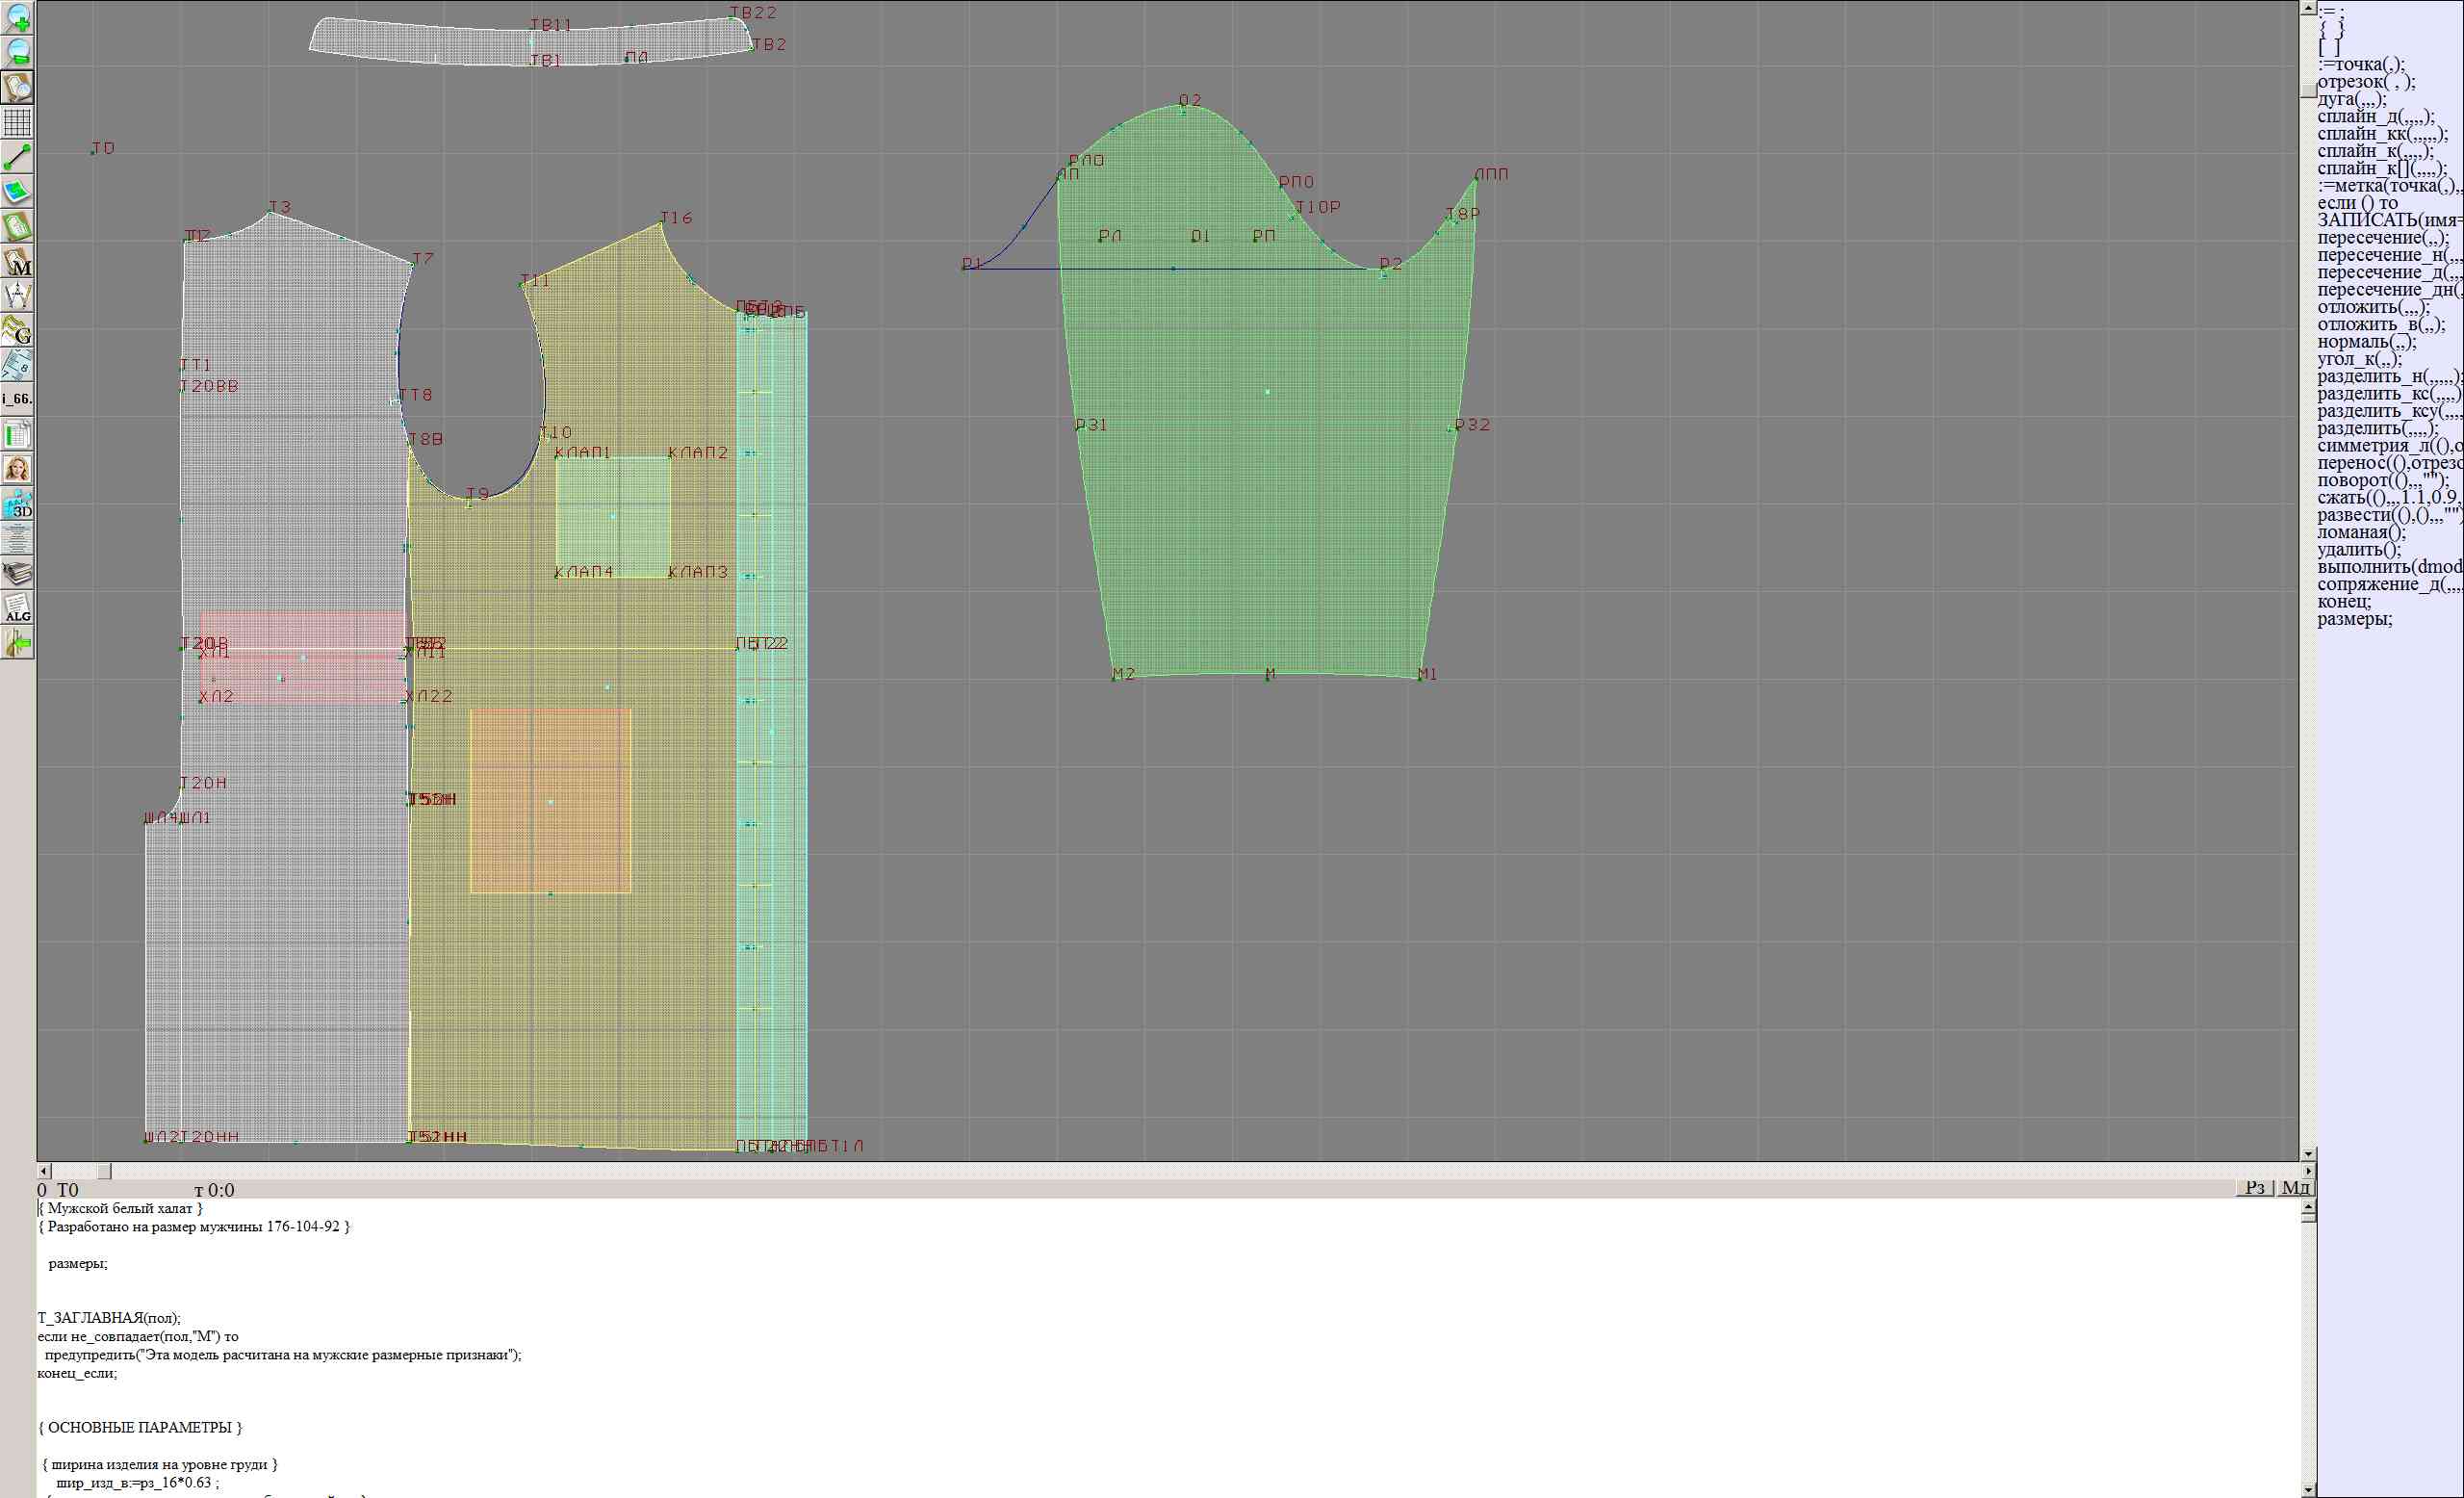Screen dimensions: 2464x1498
Task: Click the i_66 size label button
Action: 17,399
